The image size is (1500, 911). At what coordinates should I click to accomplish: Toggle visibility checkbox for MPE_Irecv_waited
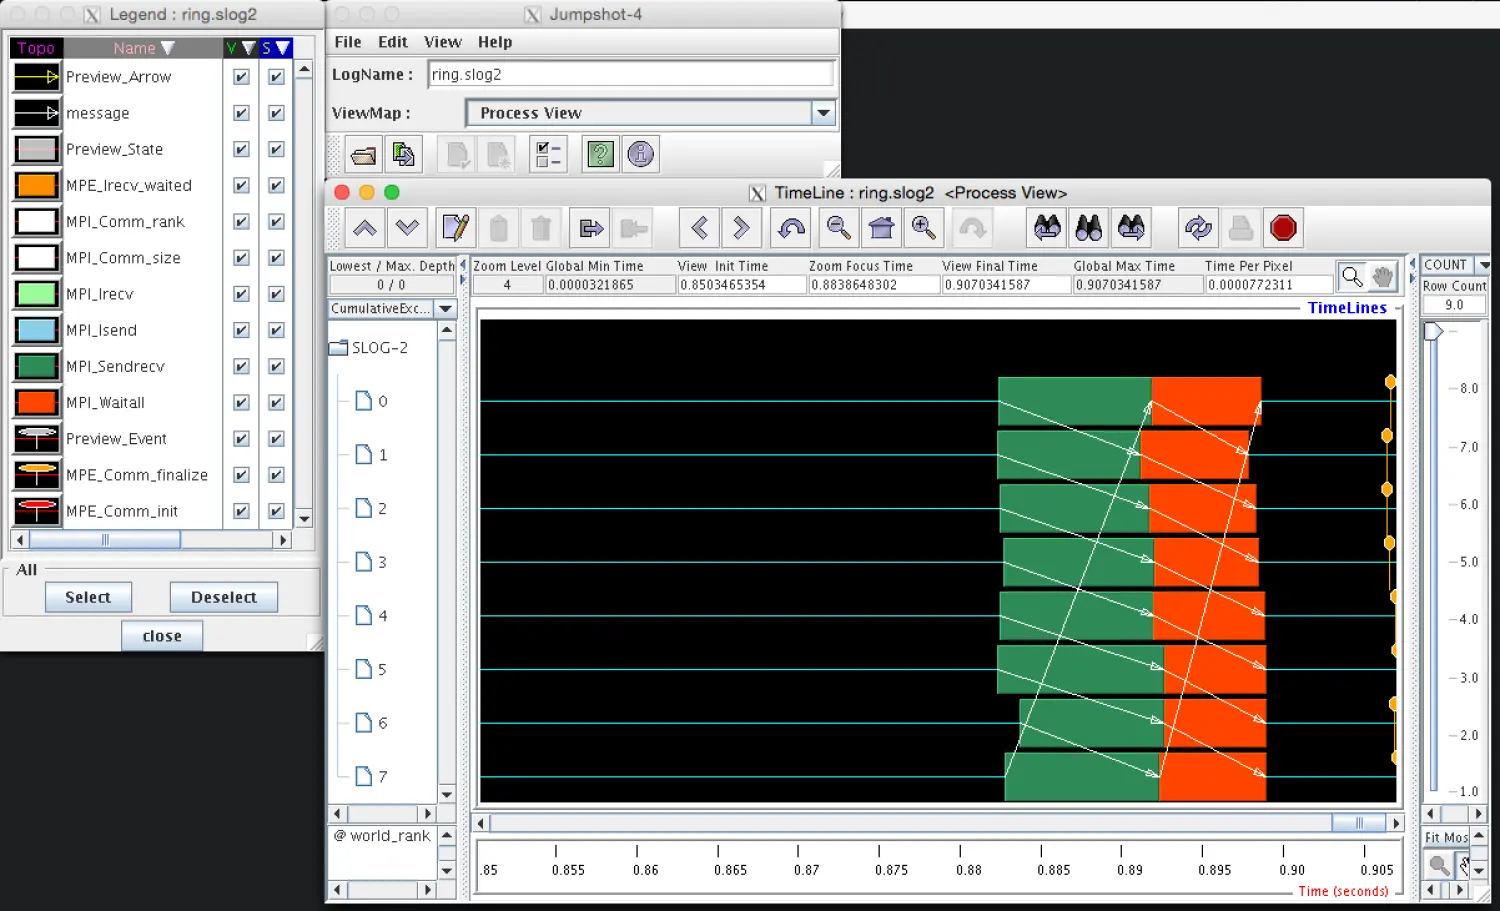(241, 185)
